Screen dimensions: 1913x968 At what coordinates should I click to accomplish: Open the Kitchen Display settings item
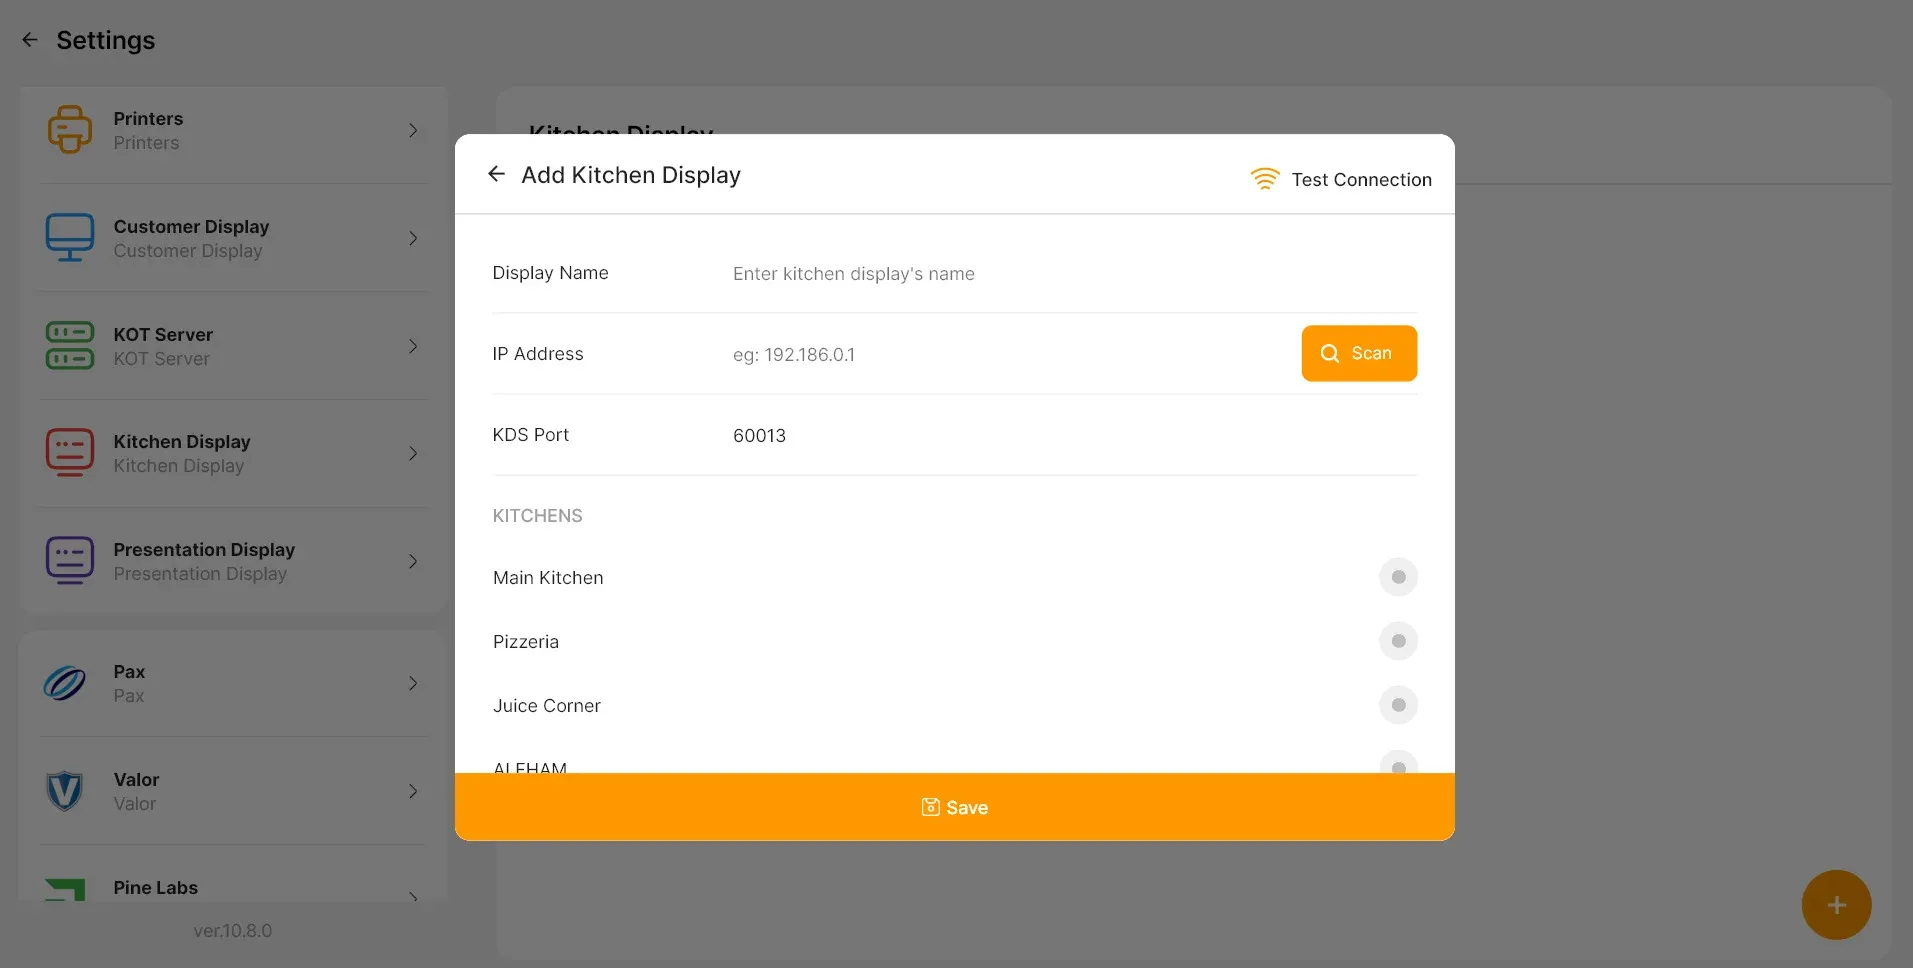tap(234, 454)
